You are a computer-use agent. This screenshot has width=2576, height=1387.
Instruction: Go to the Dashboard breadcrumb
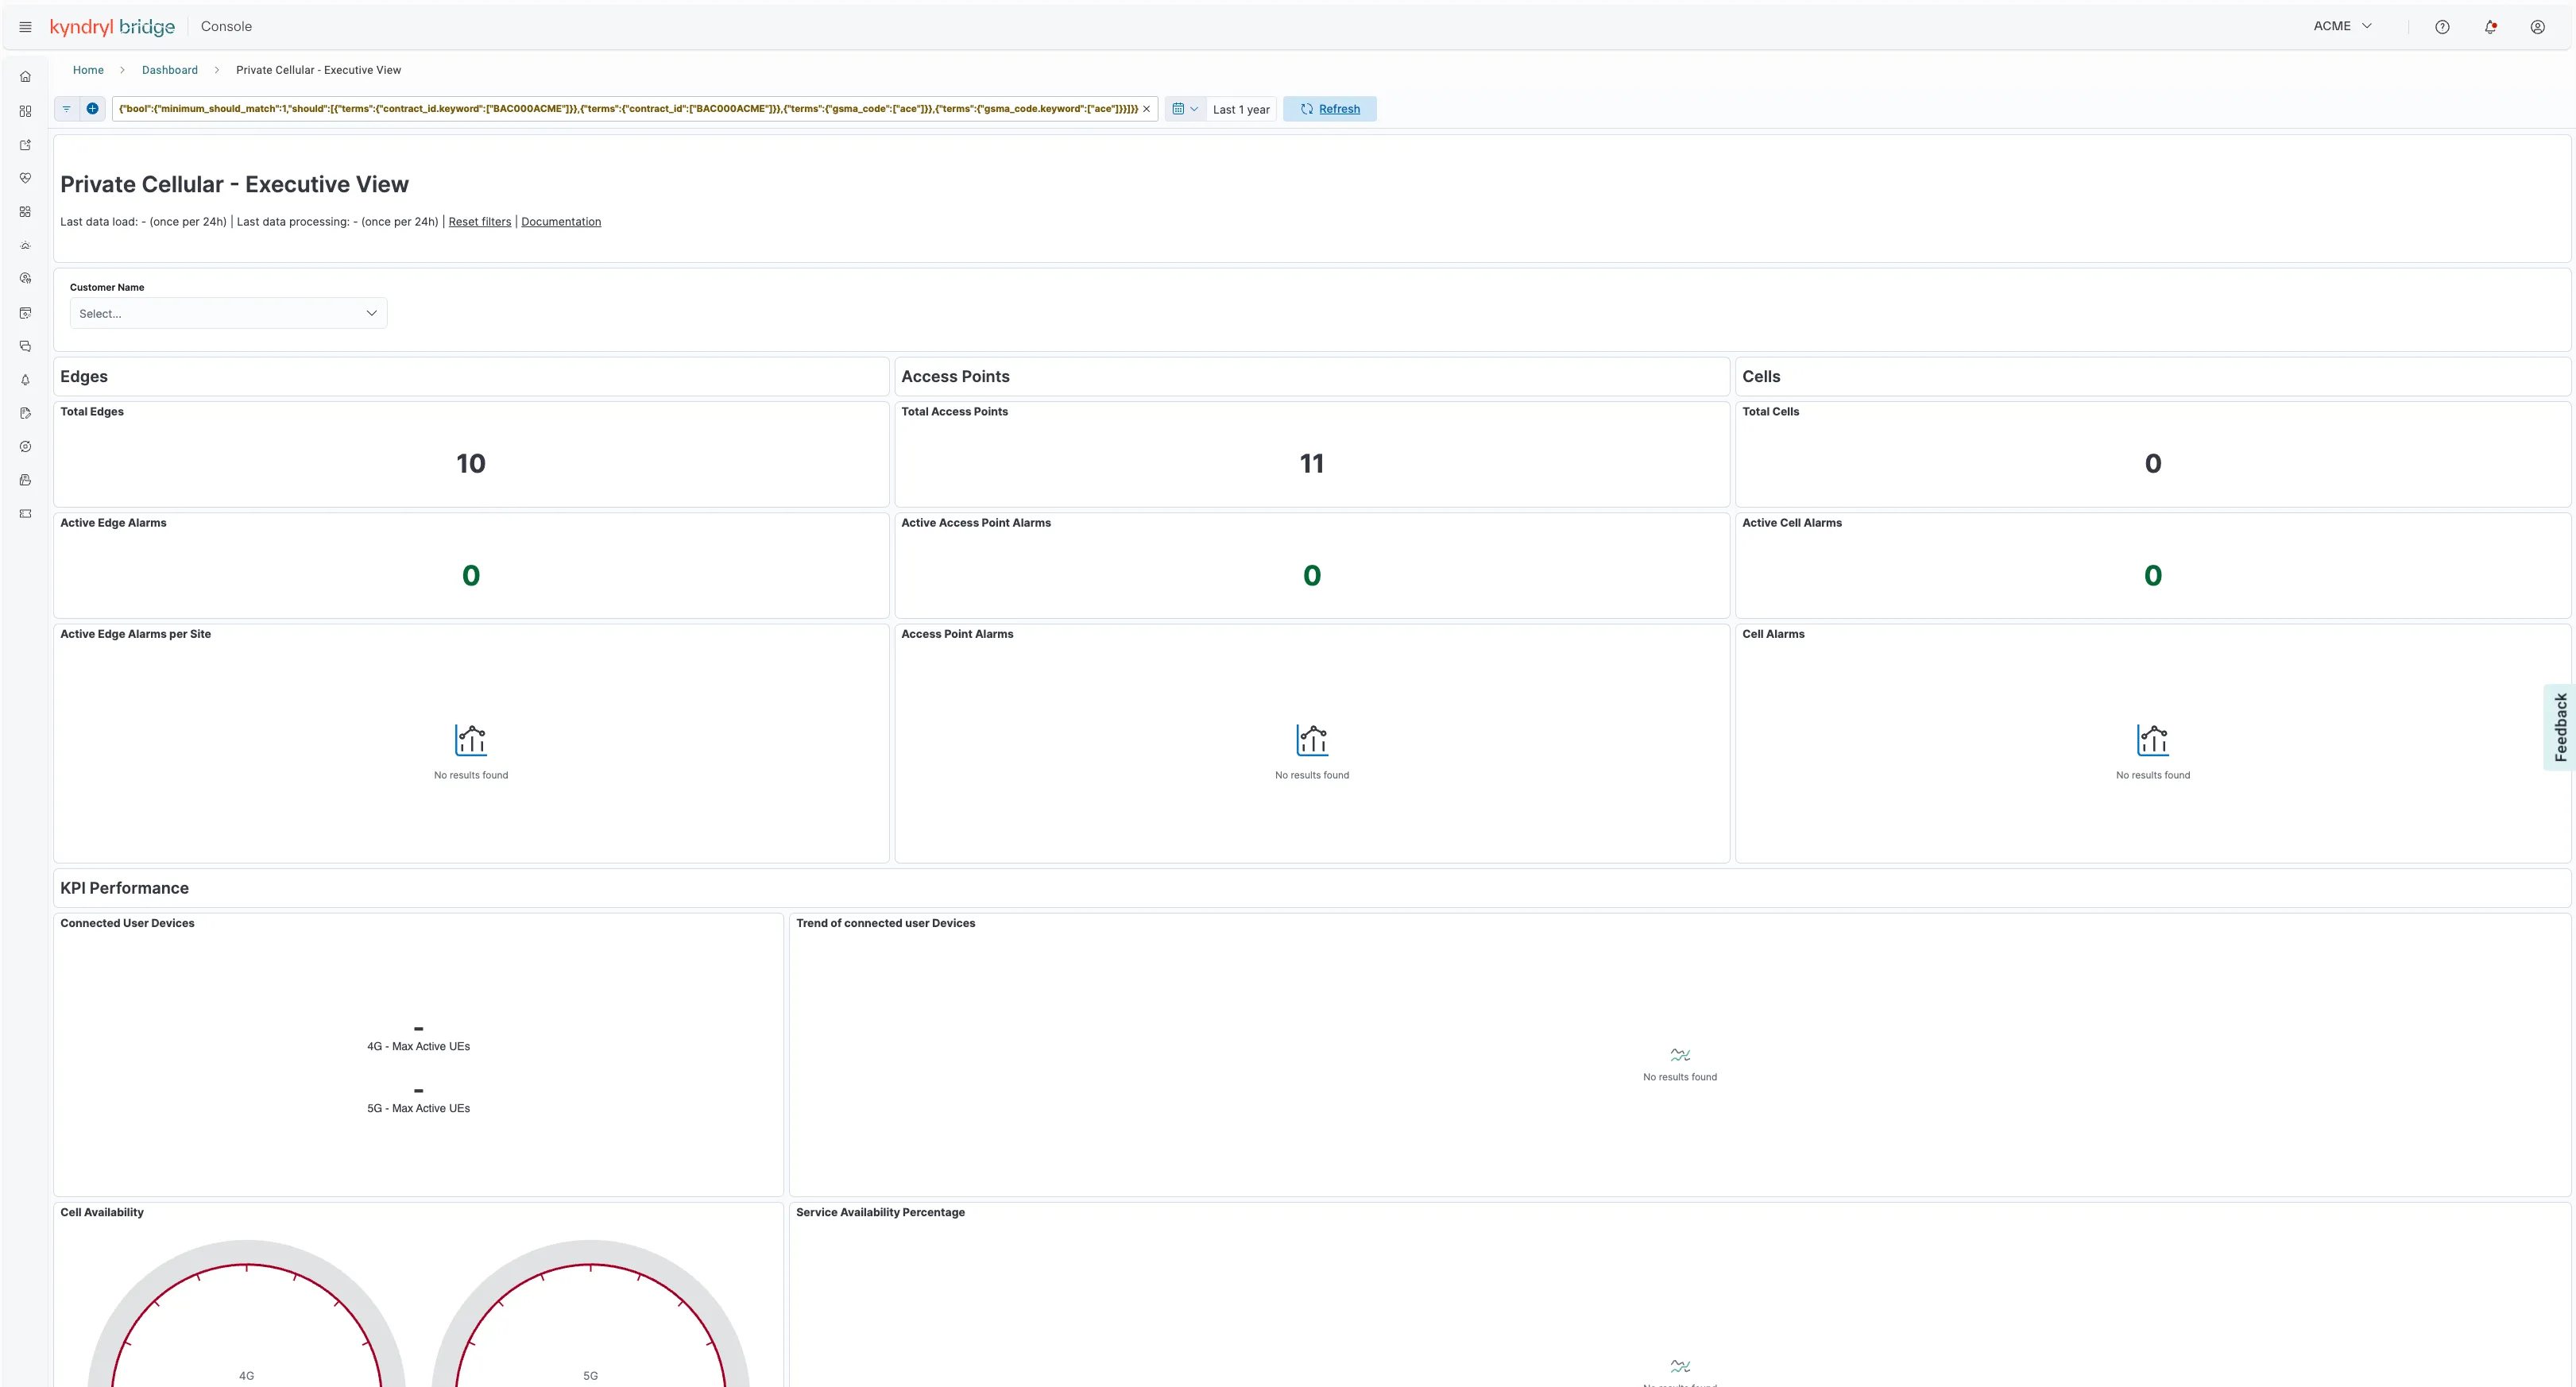170,70
